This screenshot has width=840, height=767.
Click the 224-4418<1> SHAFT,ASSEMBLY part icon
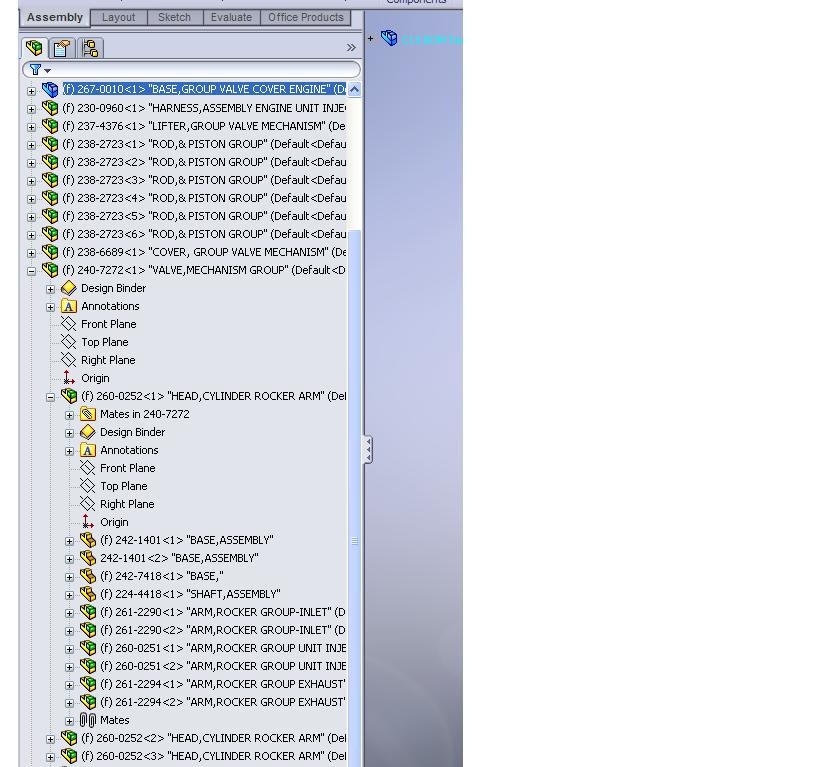pyautogui.click(x=88, y=594)
